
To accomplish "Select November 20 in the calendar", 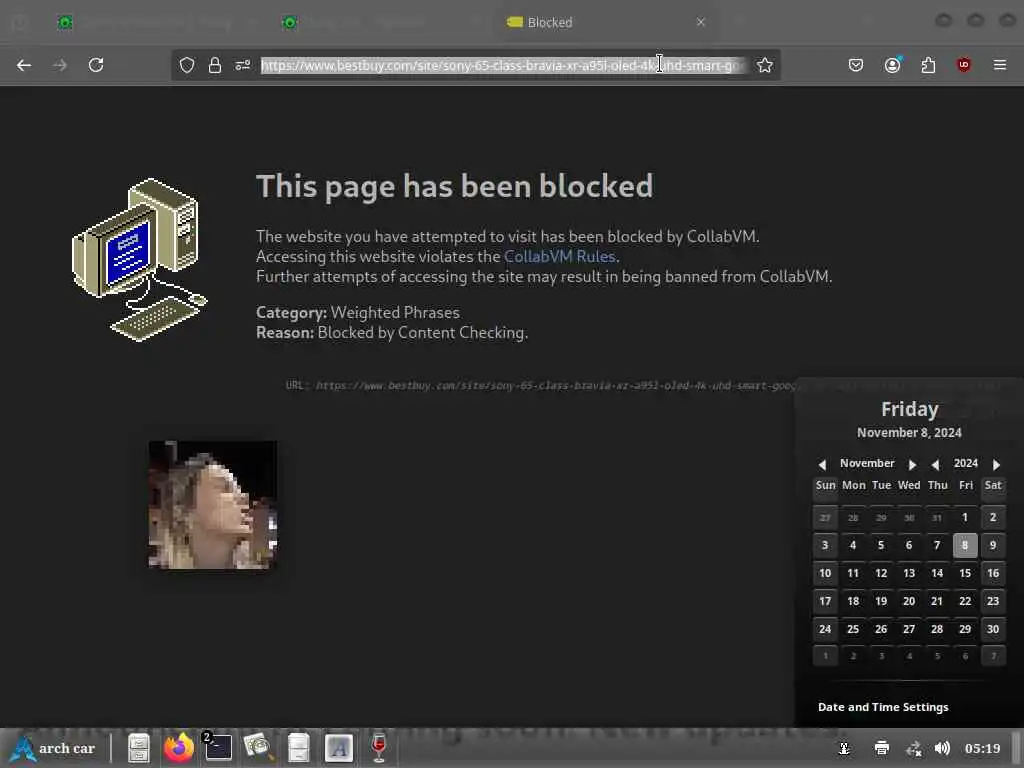I will (909, 601).
